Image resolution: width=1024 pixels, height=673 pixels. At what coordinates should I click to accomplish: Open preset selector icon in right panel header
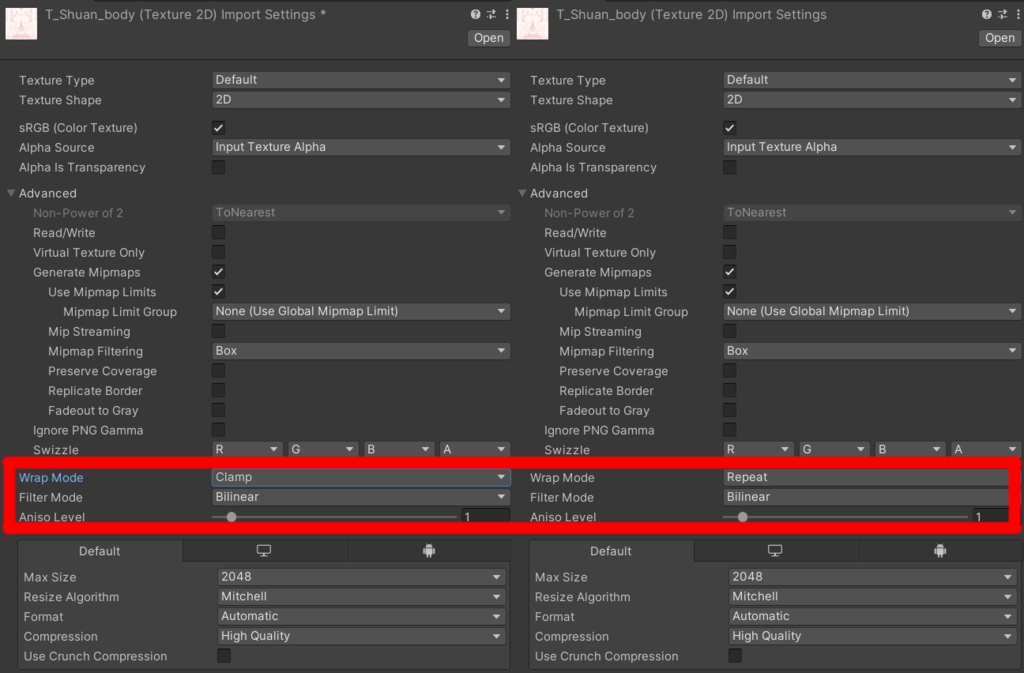(x=1002, y=14)
